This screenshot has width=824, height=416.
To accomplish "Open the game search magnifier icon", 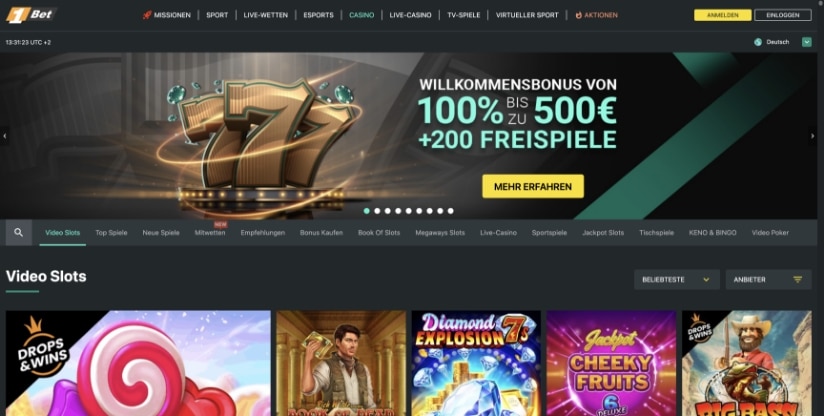I will (18, 233).
